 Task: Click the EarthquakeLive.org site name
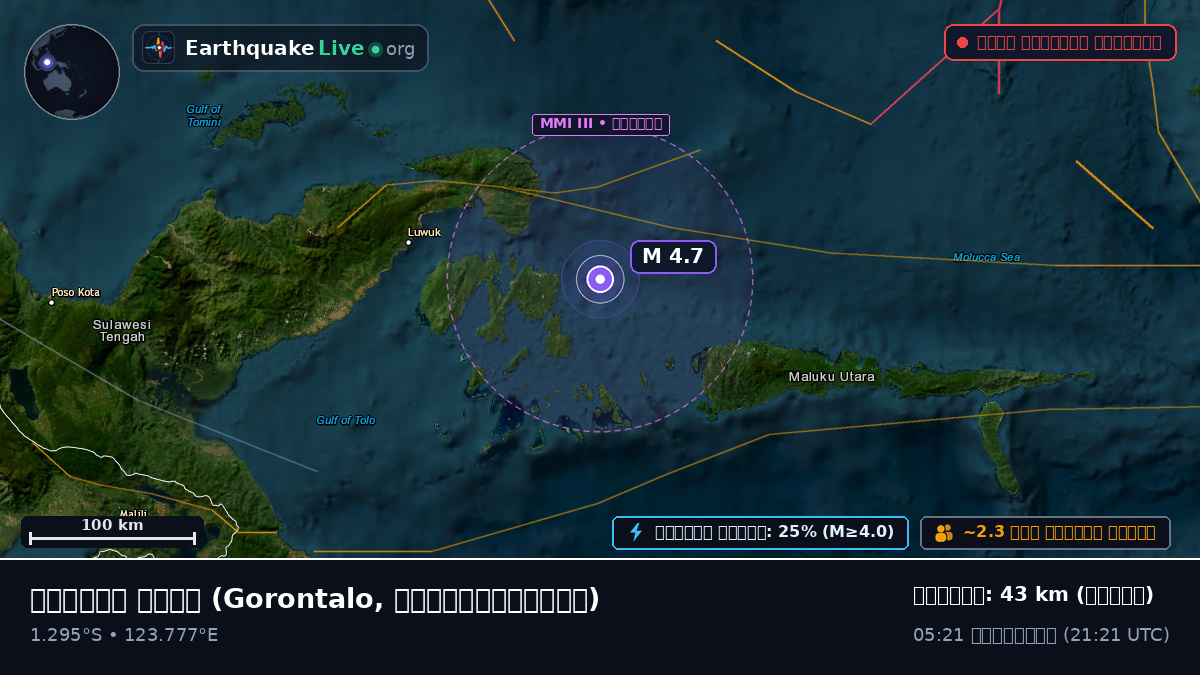point(300,49)
